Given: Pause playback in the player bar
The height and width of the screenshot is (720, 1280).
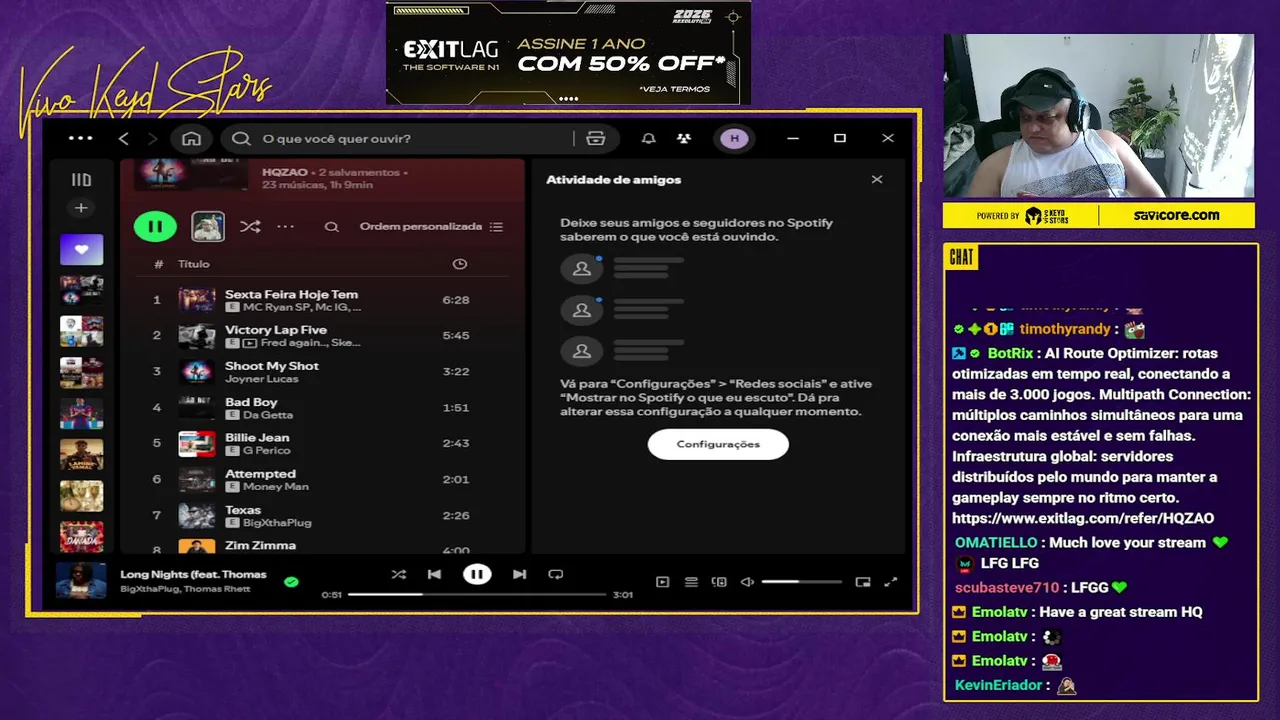Looking at the screenshot, I should click(x=477, y=574).
